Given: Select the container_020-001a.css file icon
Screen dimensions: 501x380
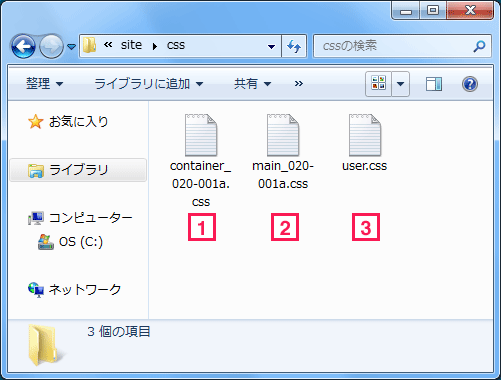Looking at the screenshot, I should pos(201,135).
